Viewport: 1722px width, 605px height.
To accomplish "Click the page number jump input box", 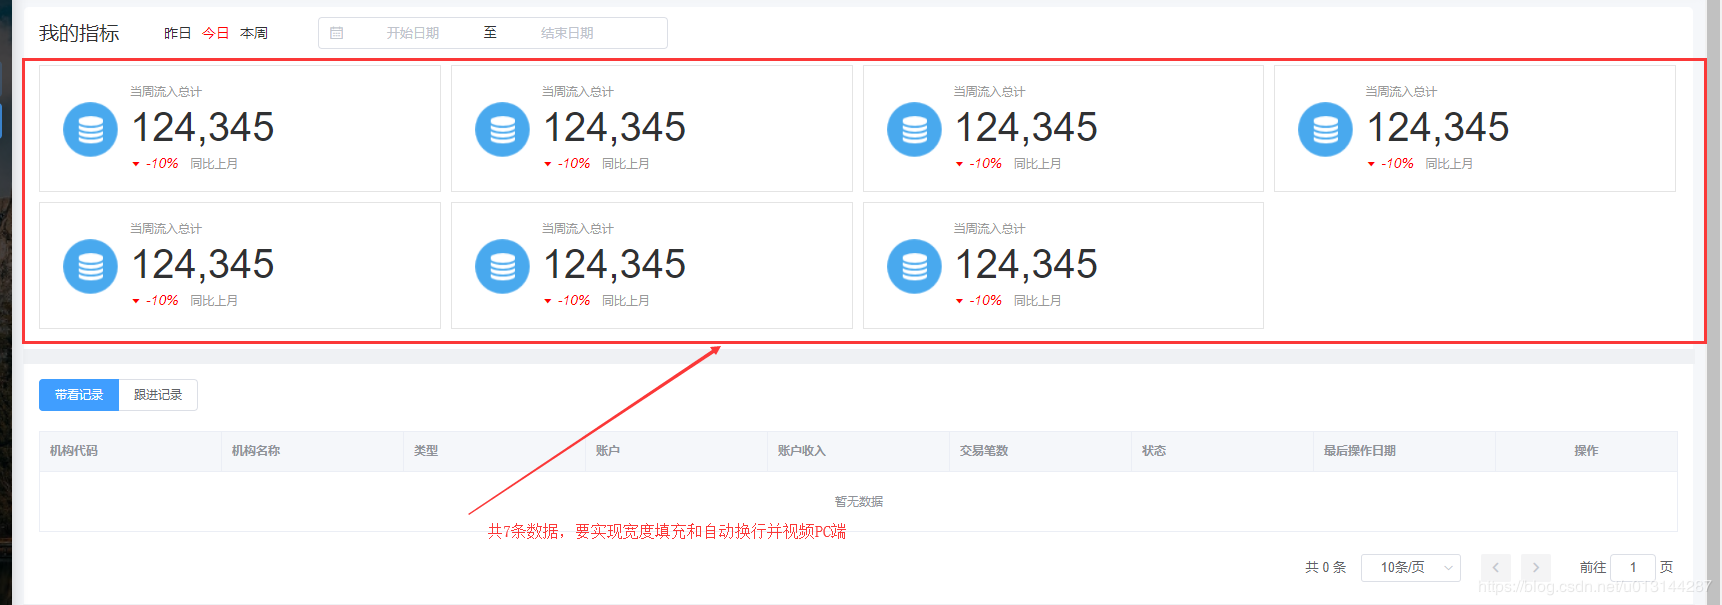I will point(1633,567).
